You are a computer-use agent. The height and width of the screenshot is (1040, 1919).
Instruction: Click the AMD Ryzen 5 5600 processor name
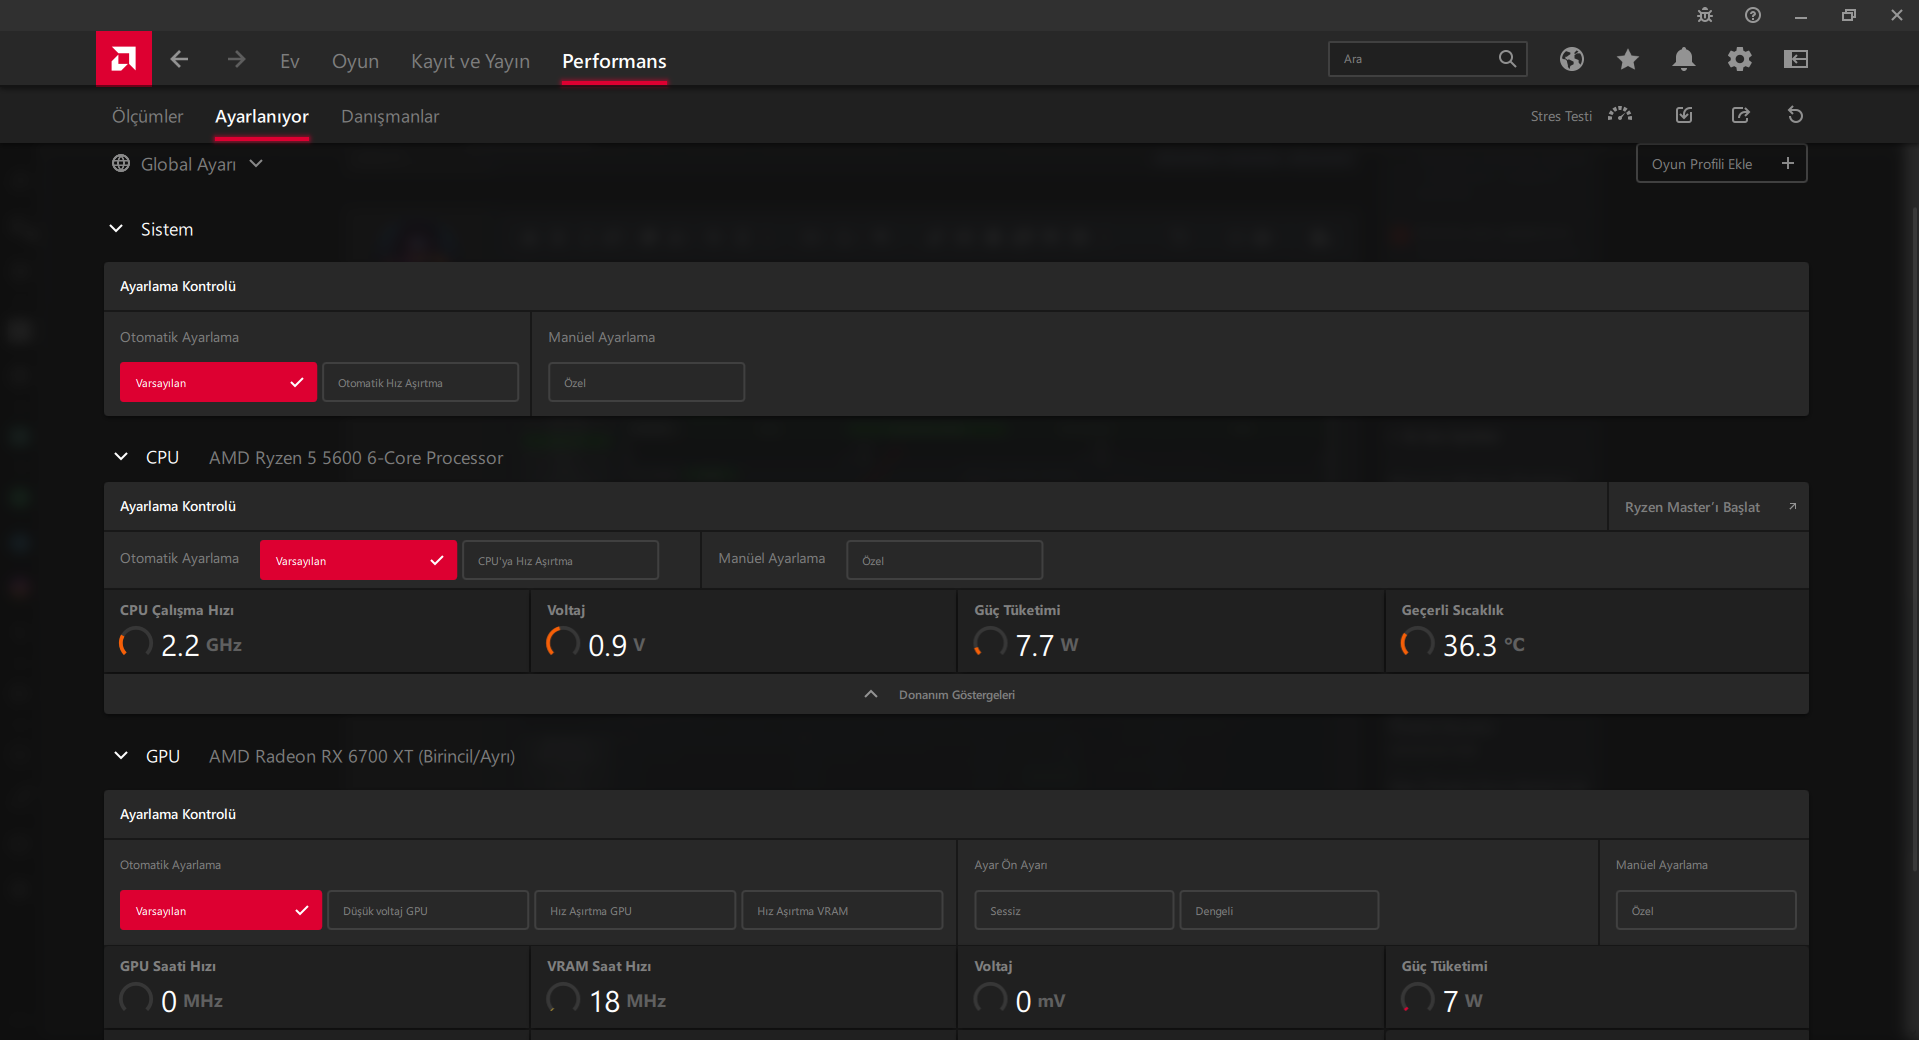pyautogui.click(x=356, y=458)
